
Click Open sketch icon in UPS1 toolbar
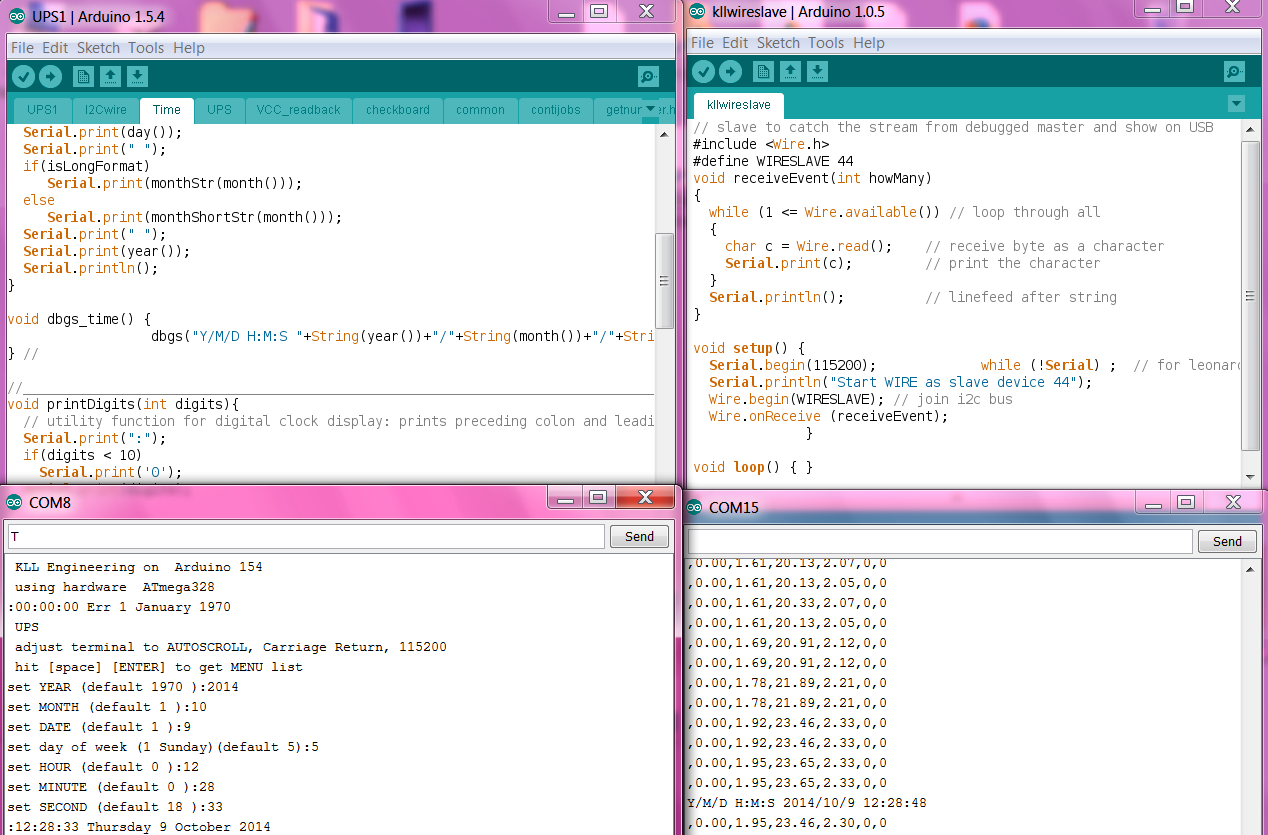(x=110, y=77)
